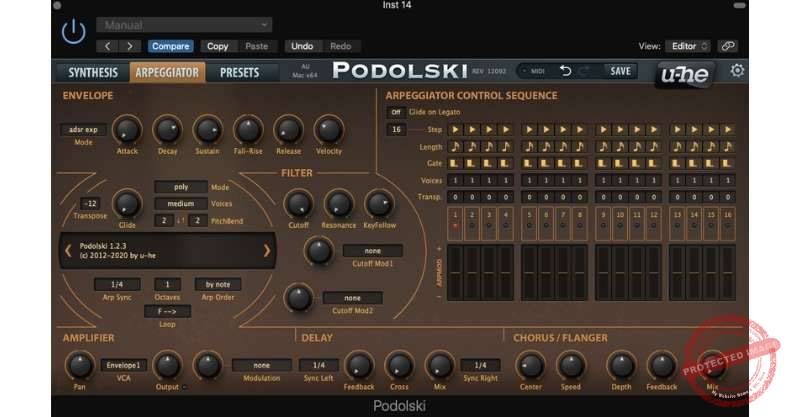Click the Podolski undo arrow icon
Image resolution: width=800 pixels, height=417 pixels.
pyautogui.click(x=565, y=71)
